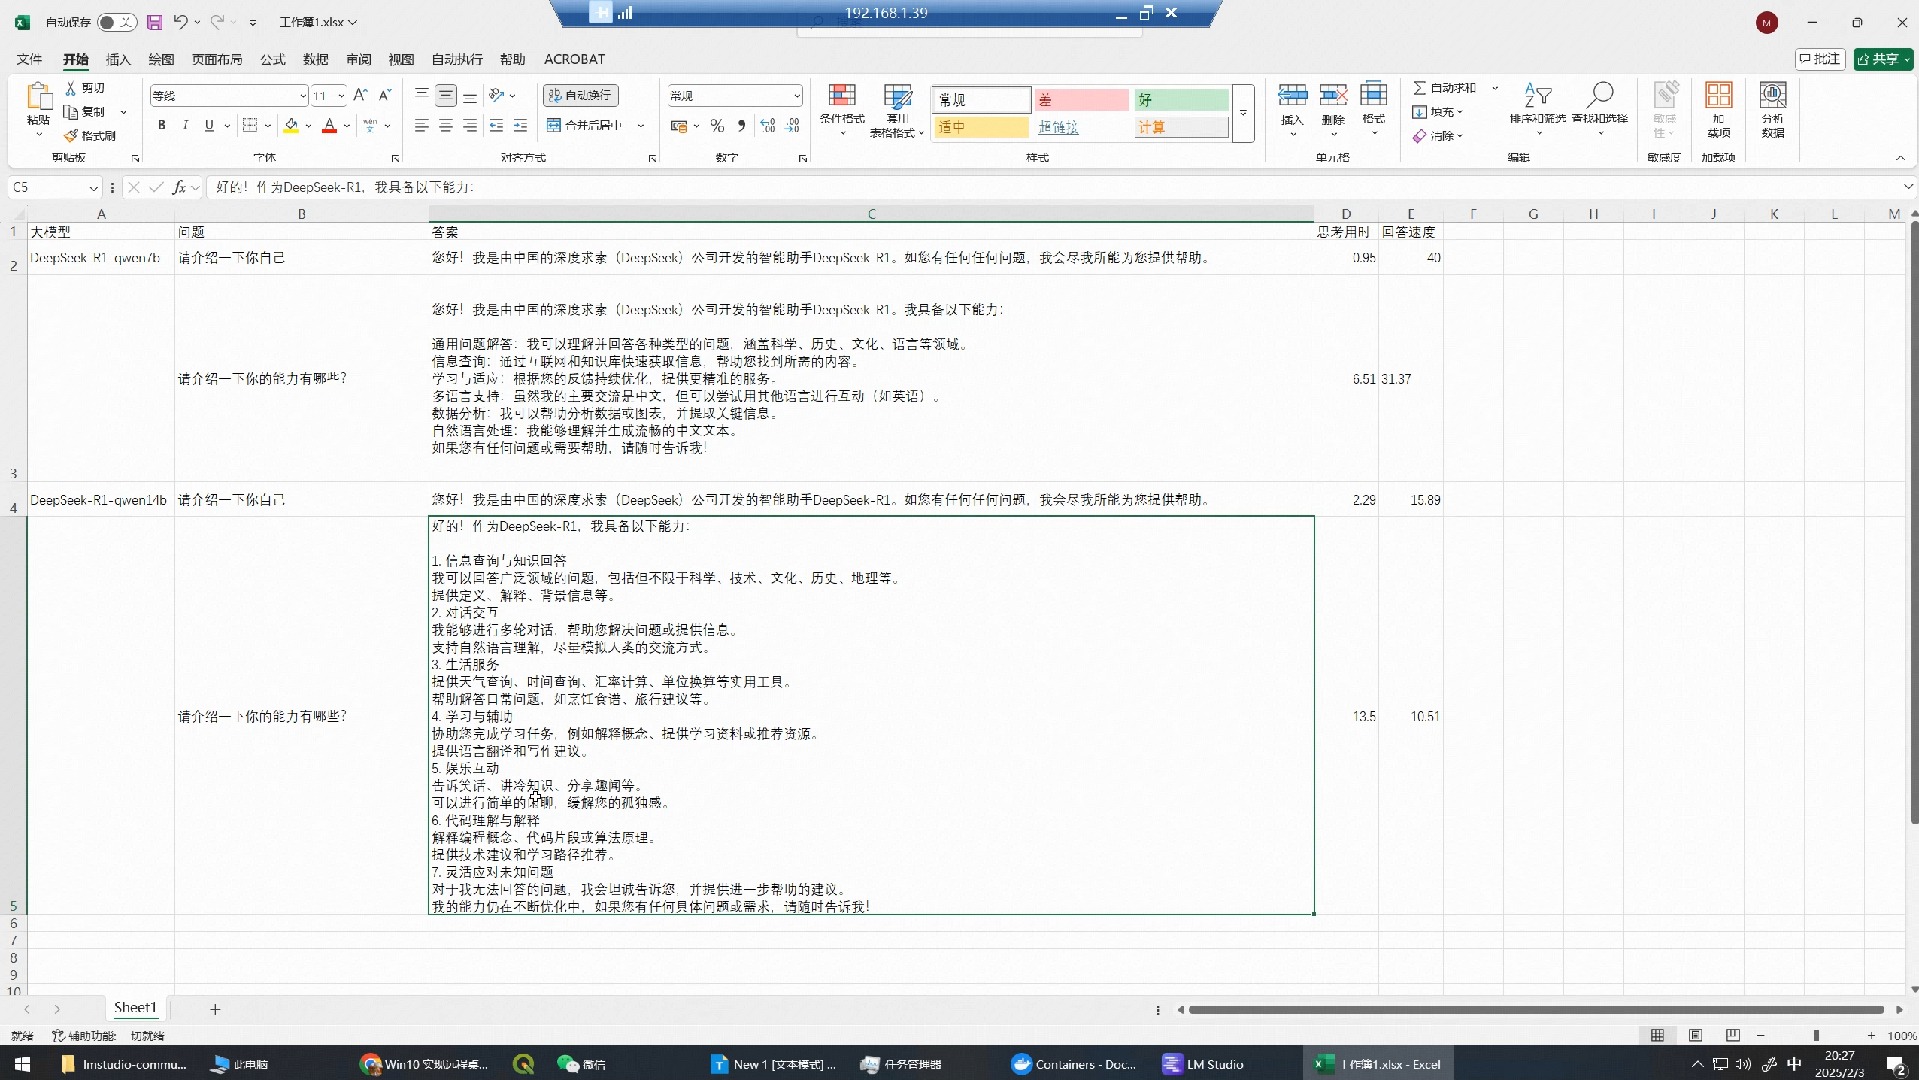The width and height of the screenshot is (1919, 1080).
Task: Open Find and Select (查找和选择)
Action: 1600,108
